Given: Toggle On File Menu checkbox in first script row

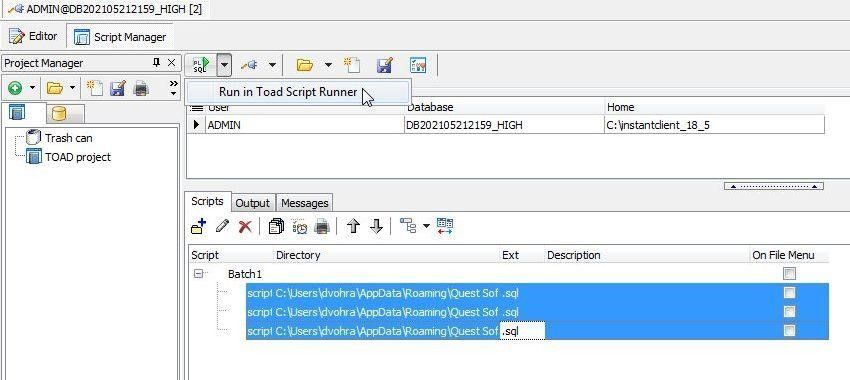Looking at the screenshot, I should tap(789, 293).
